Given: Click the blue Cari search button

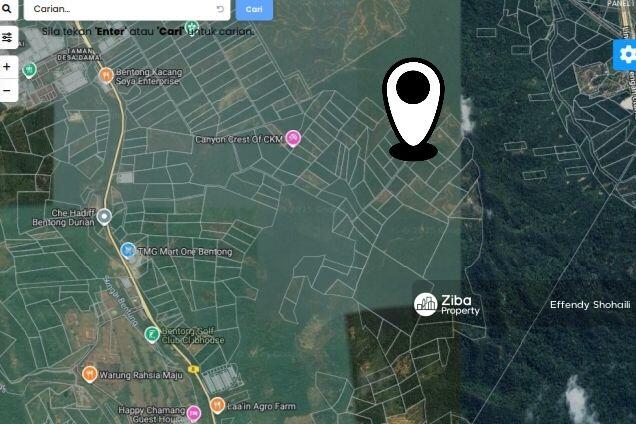Looking at the screenshot, I should point(254,9).
